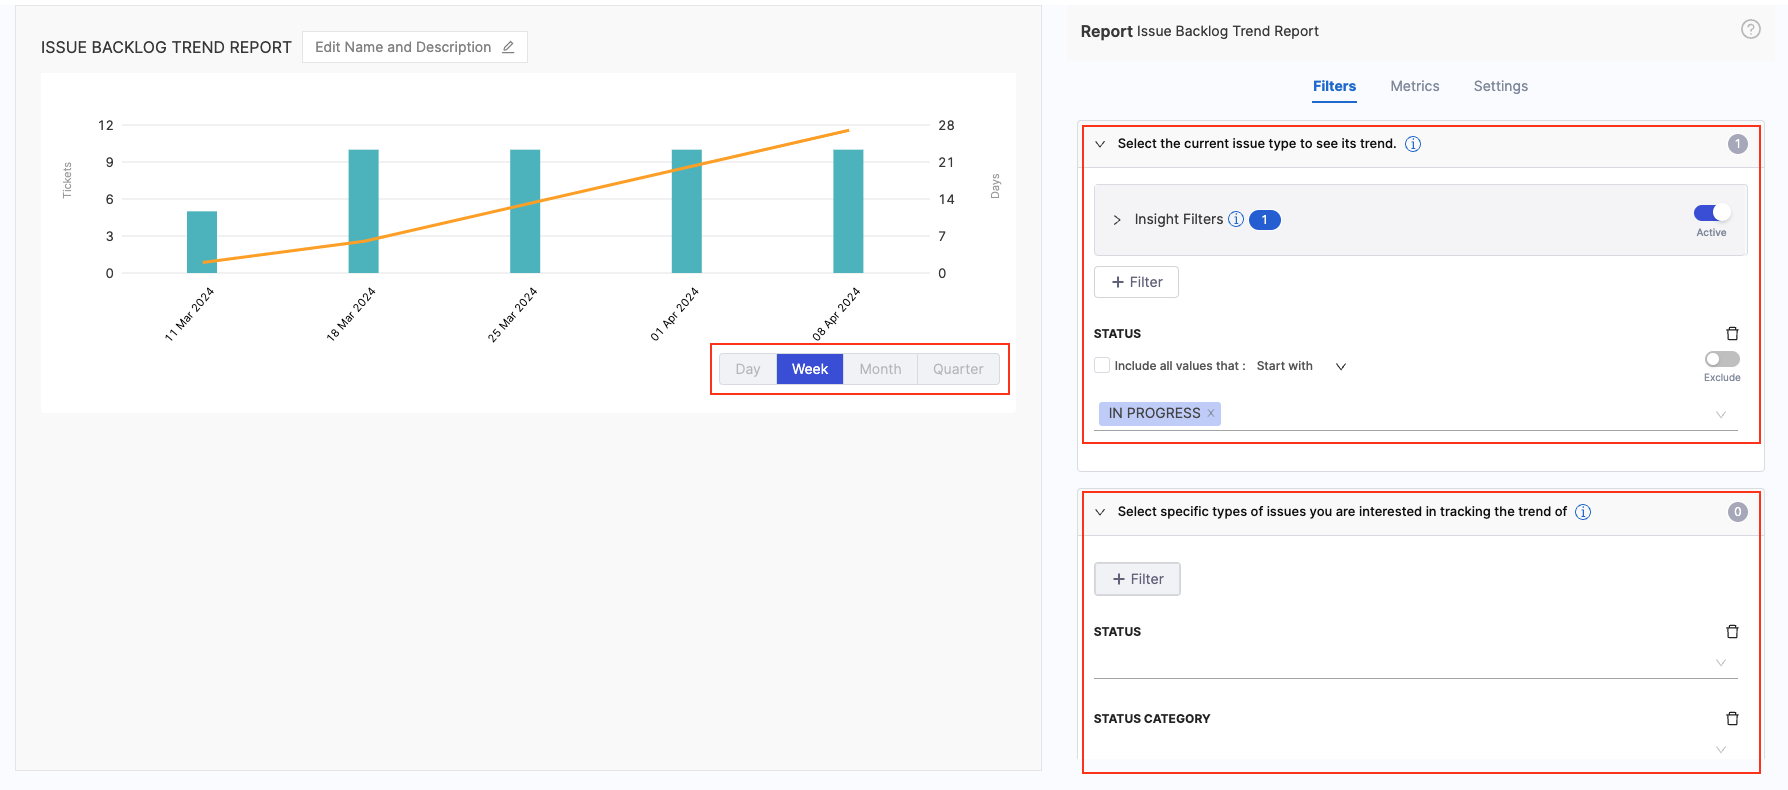
Task: Expand the Insight Filters section
Action: [x=1117, y=220]
